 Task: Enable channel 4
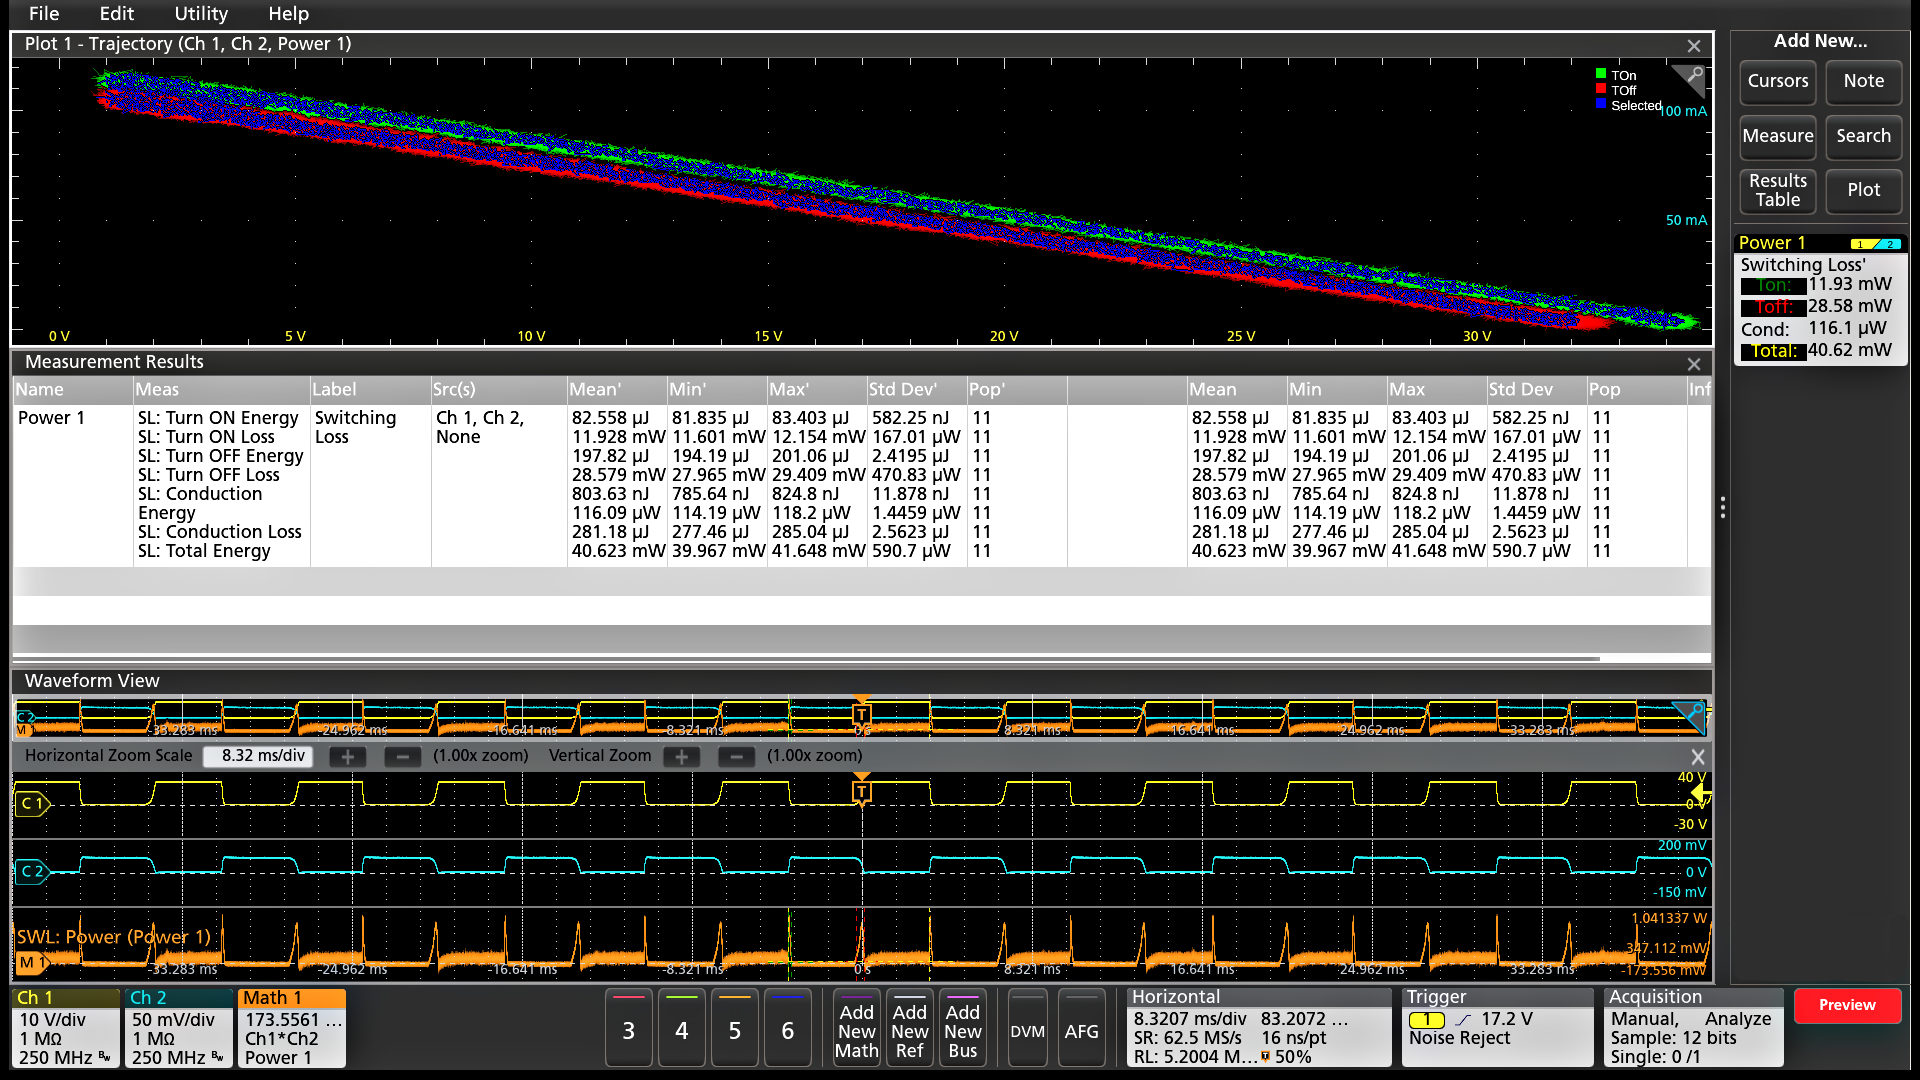(x=681, y=1028)
